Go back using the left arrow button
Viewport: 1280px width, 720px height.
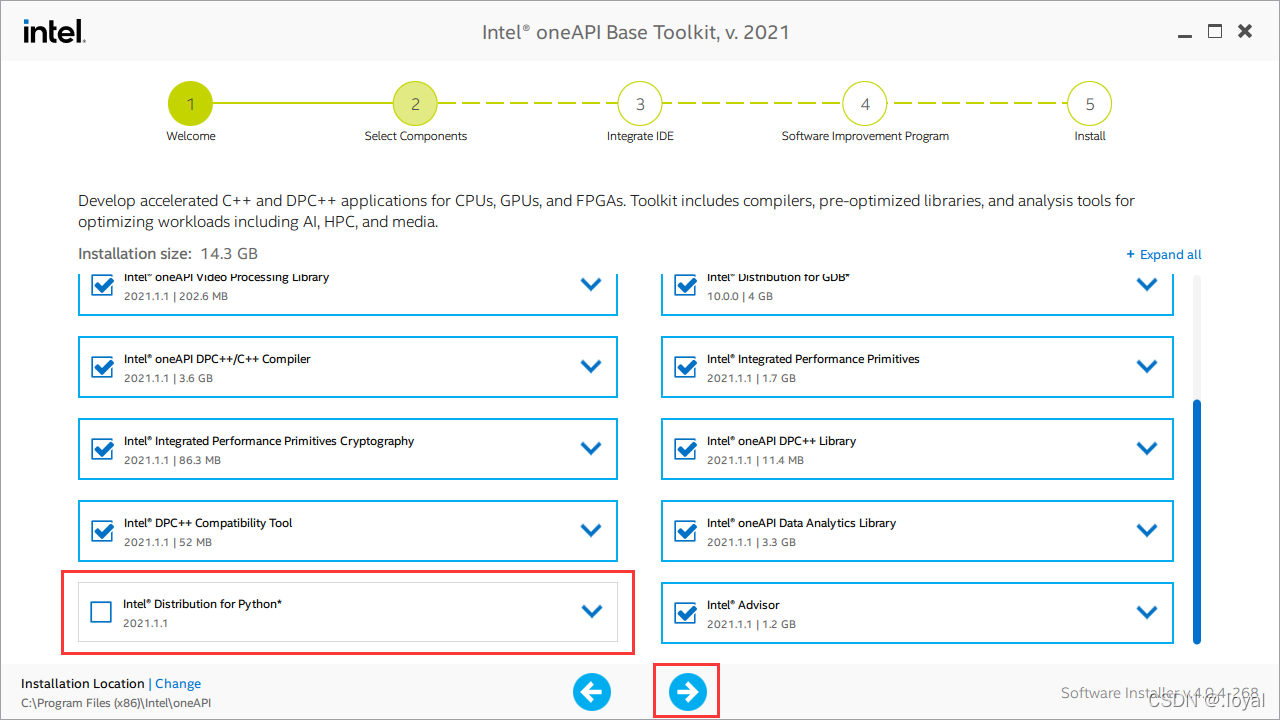pos(592,691)
